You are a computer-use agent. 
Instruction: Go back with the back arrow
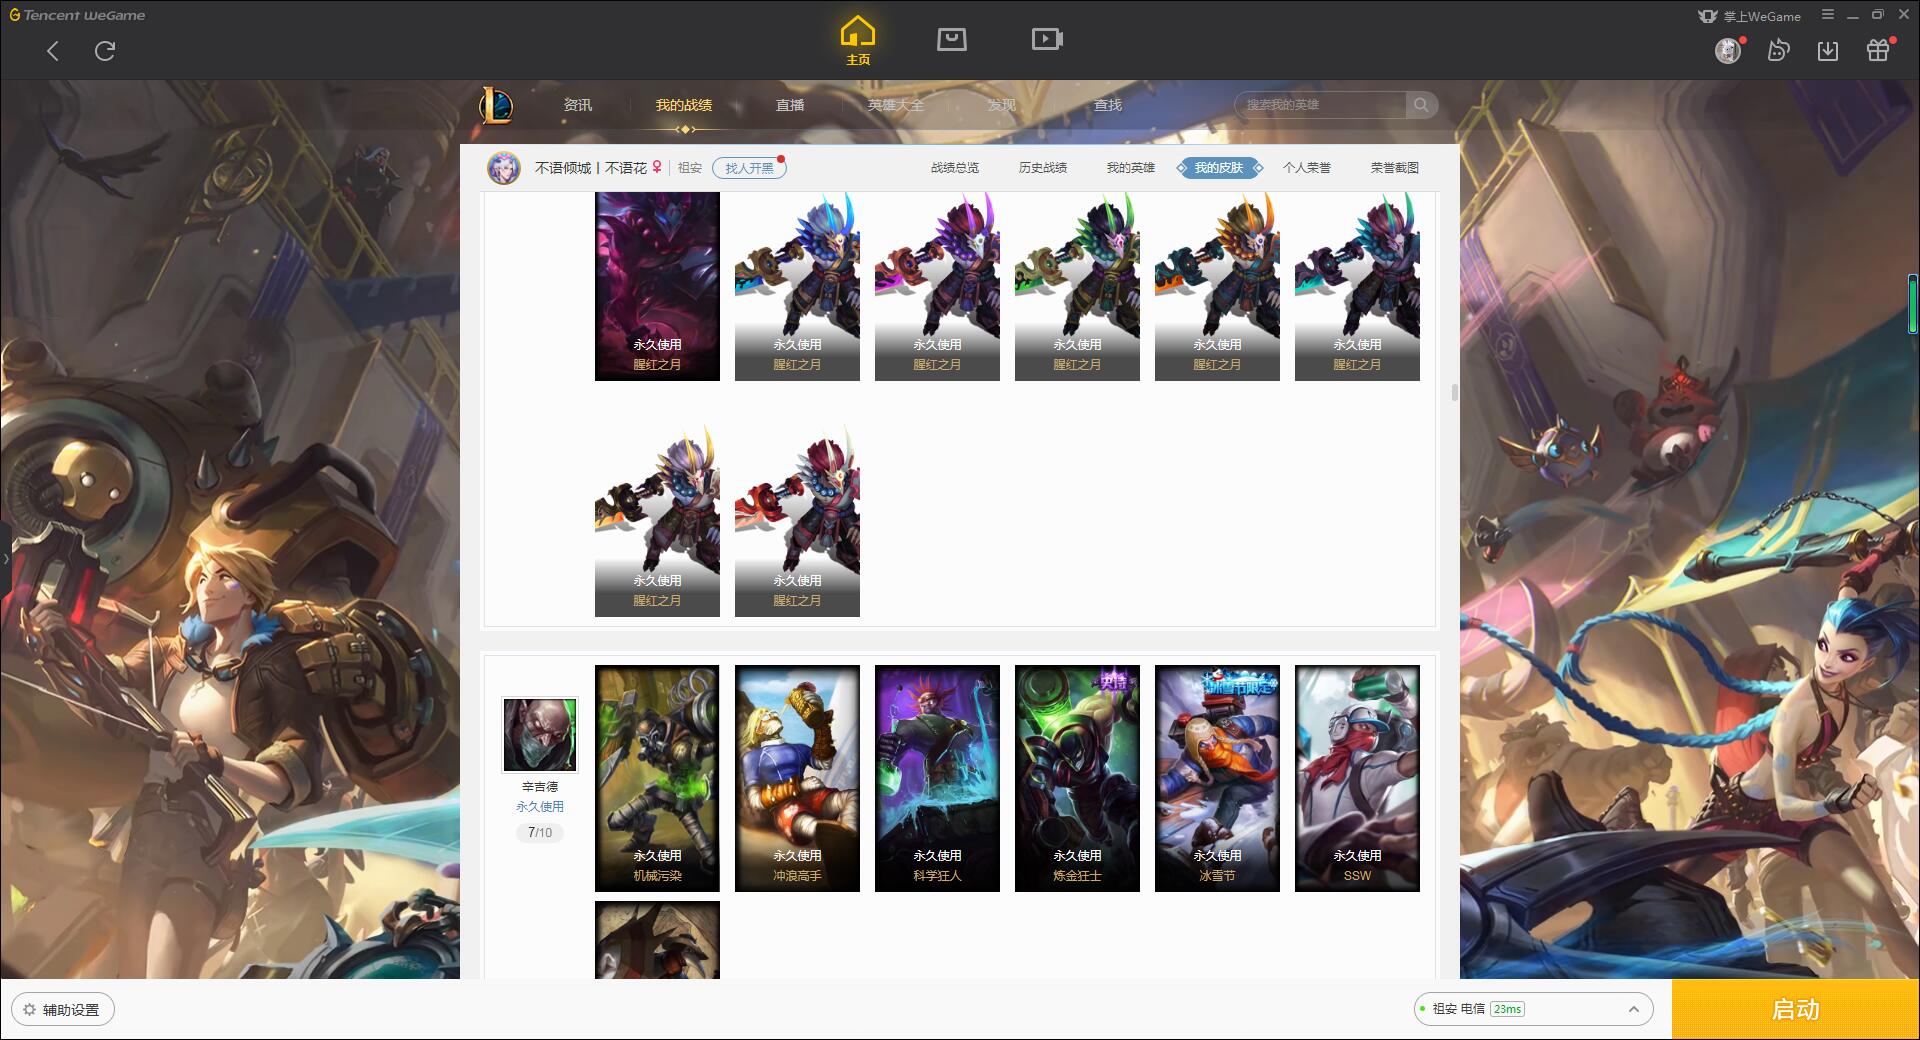pos(53,51)
